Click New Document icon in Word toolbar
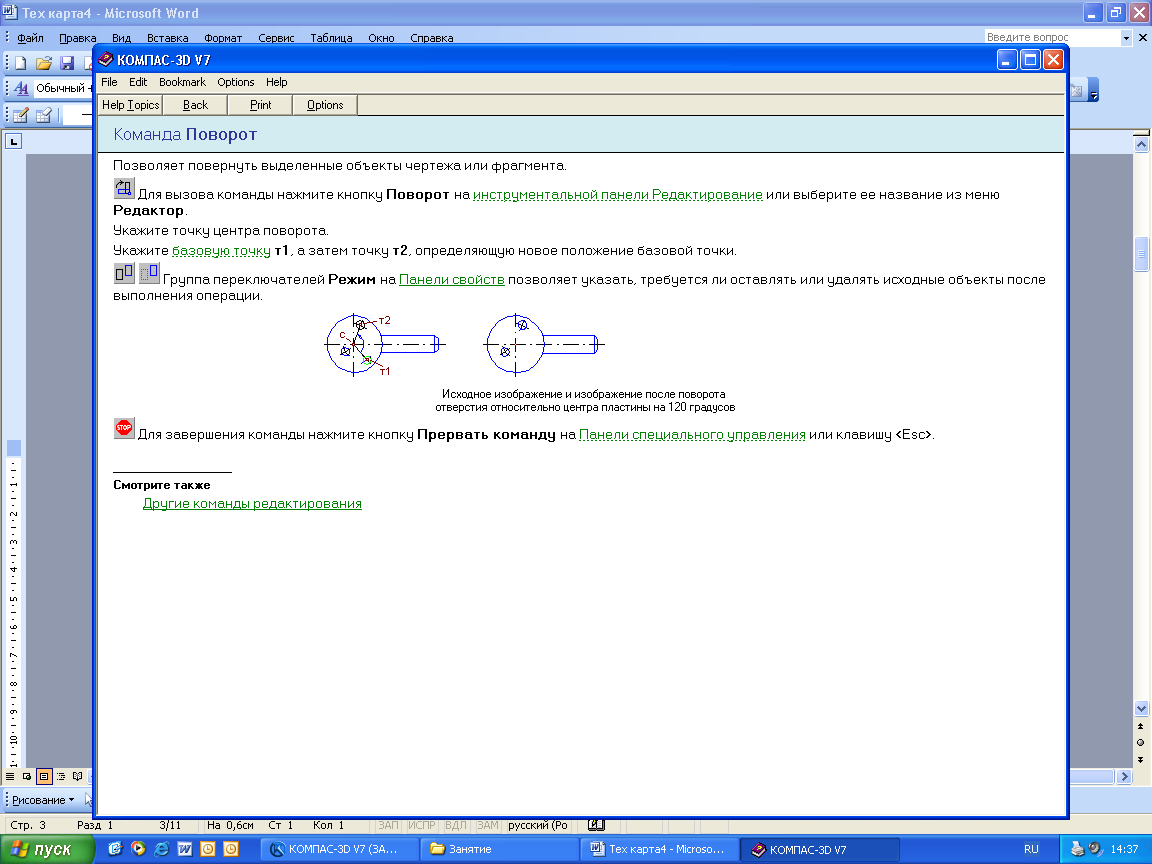The height and width of the screenshot is (864, 1152). click(21, 63)
